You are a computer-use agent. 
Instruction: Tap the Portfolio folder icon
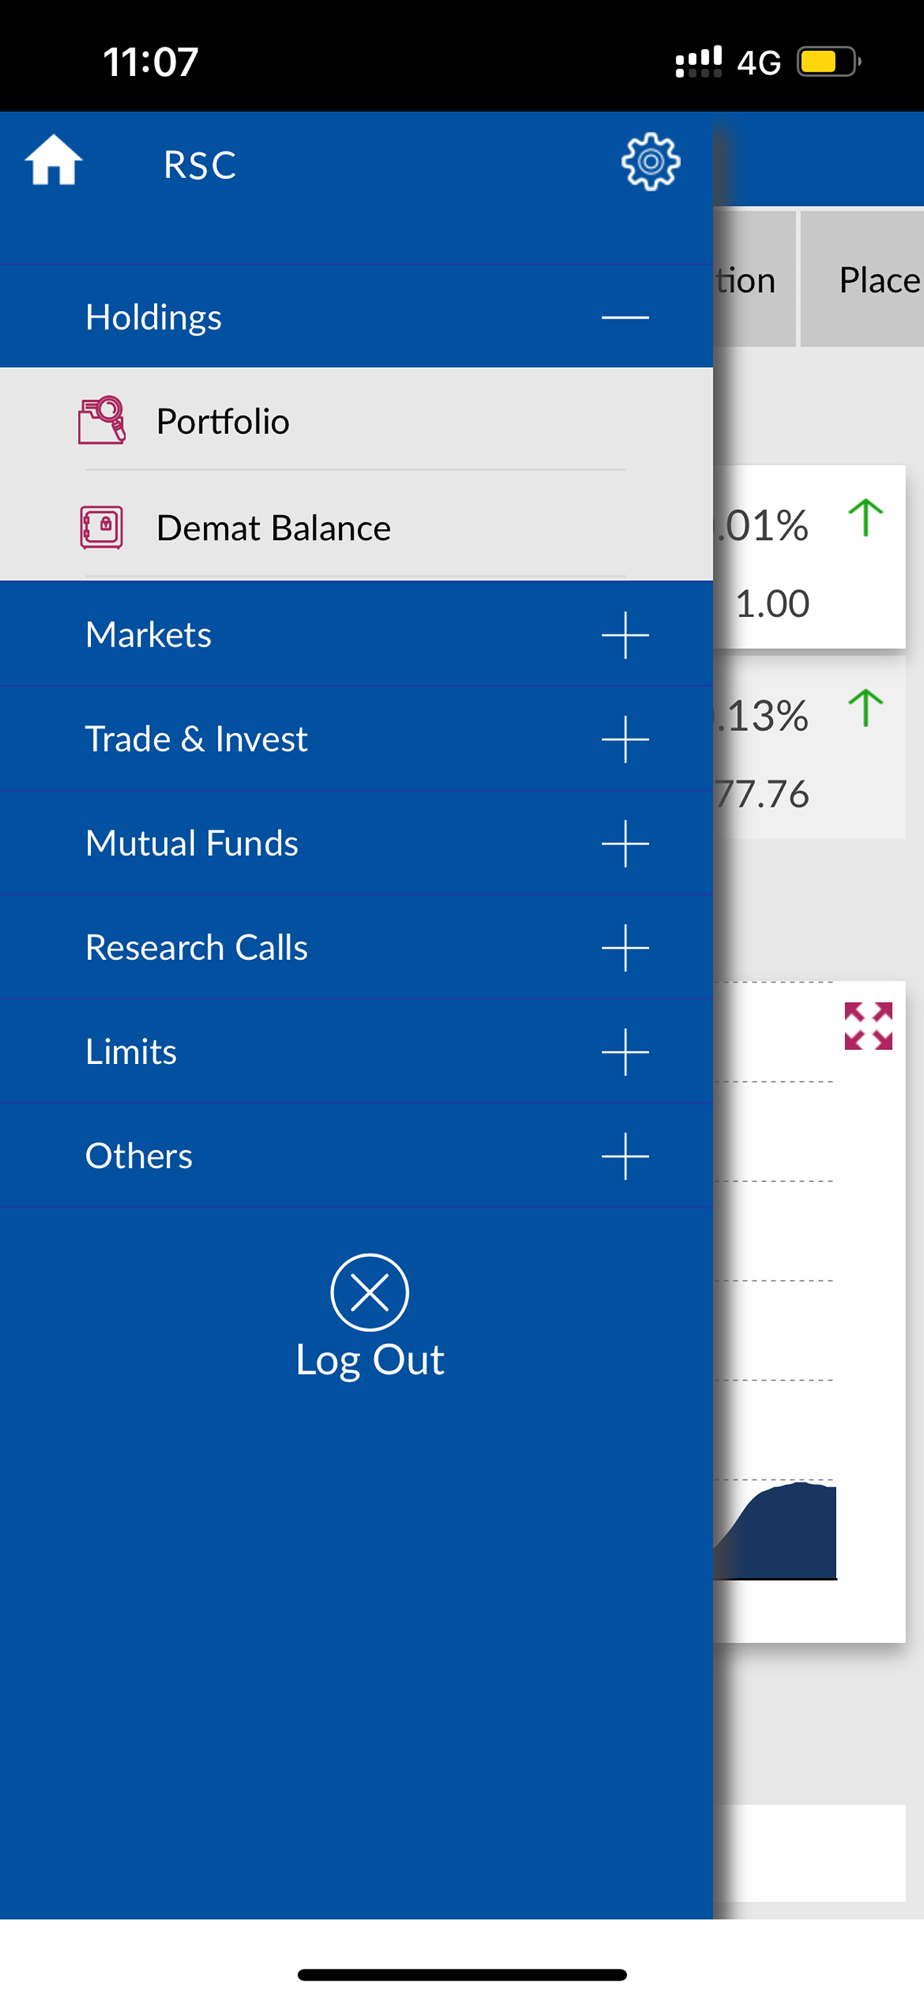click(102, 420)
